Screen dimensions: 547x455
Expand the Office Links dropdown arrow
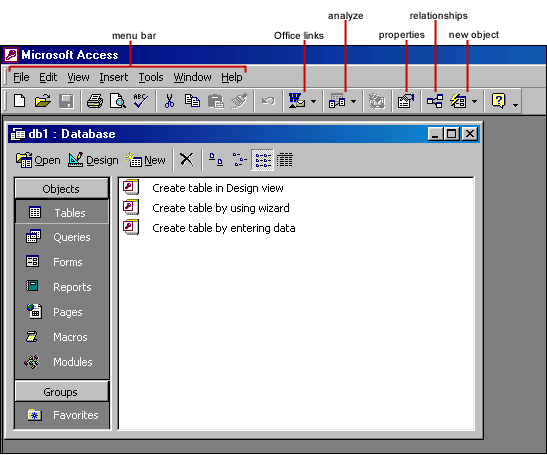tap(313, 102)
